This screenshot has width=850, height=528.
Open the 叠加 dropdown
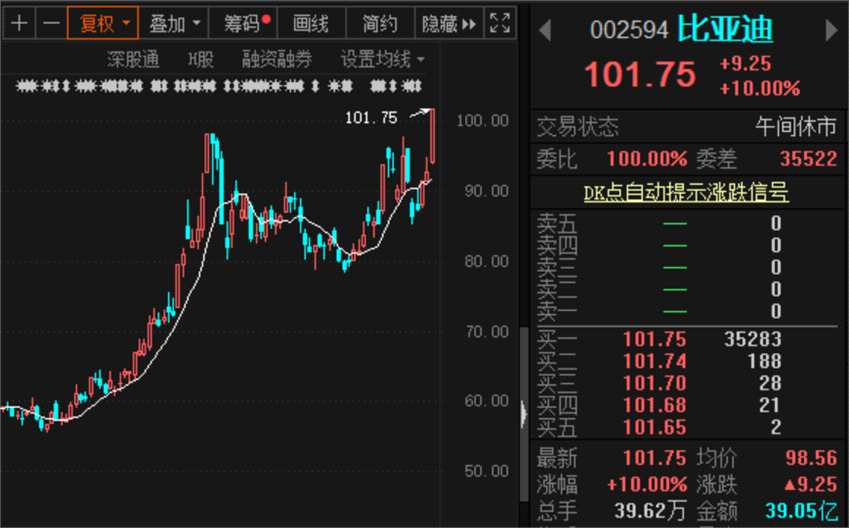coord(174,23)
